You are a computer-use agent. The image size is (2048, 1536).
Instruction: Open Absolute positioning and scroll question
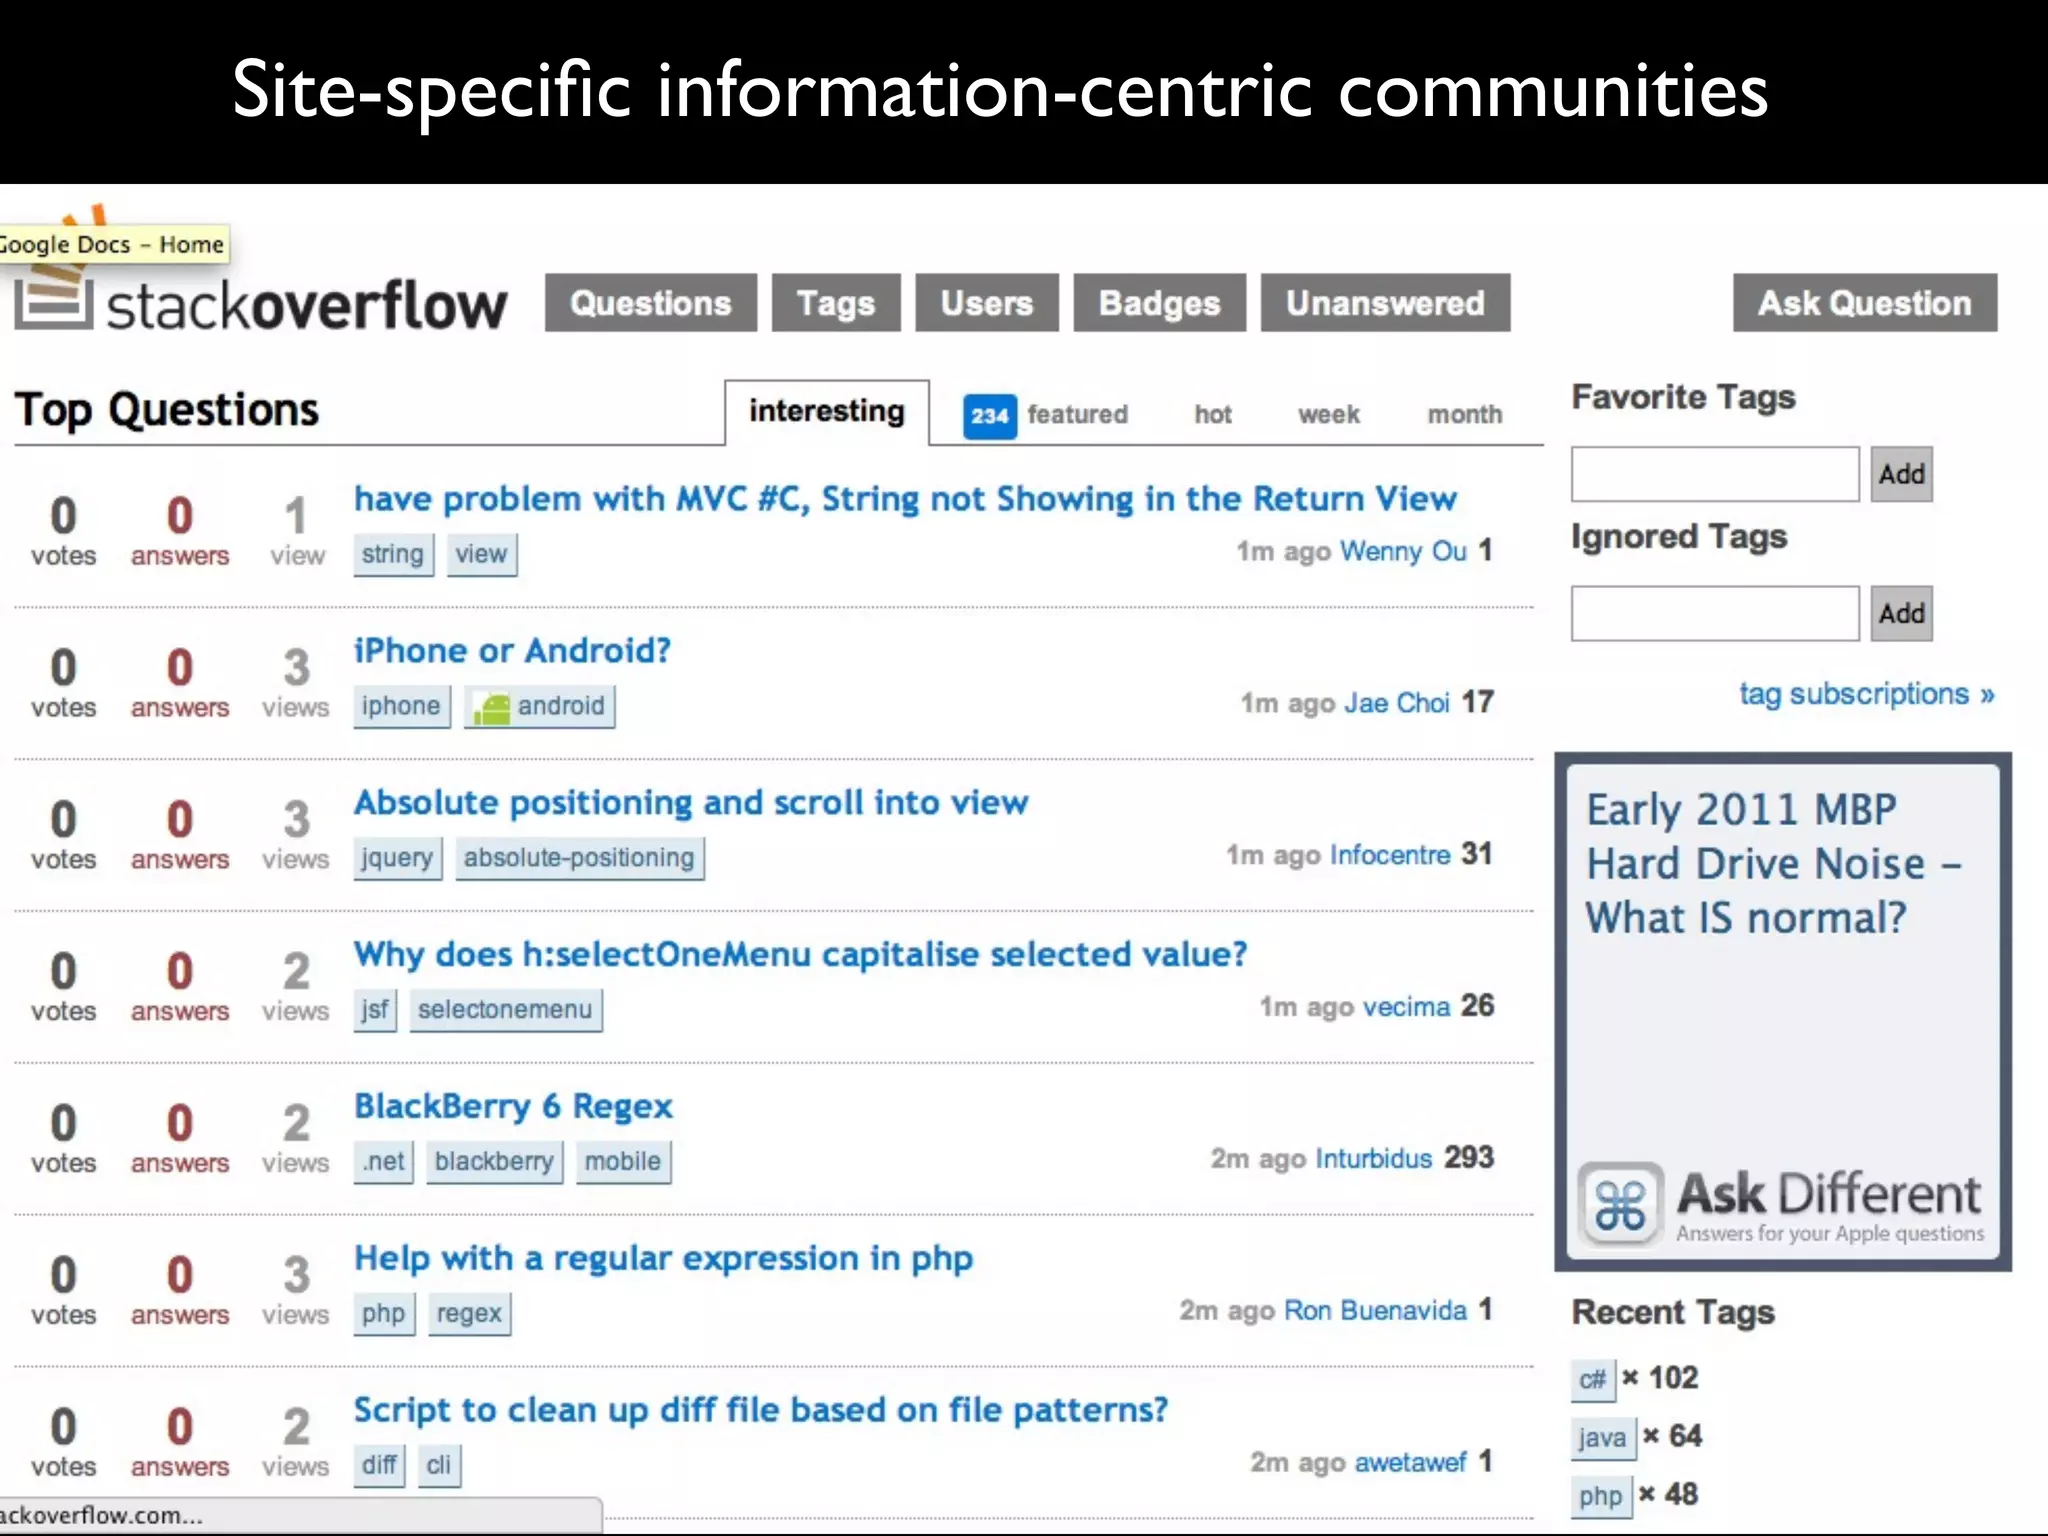[691, 803]
